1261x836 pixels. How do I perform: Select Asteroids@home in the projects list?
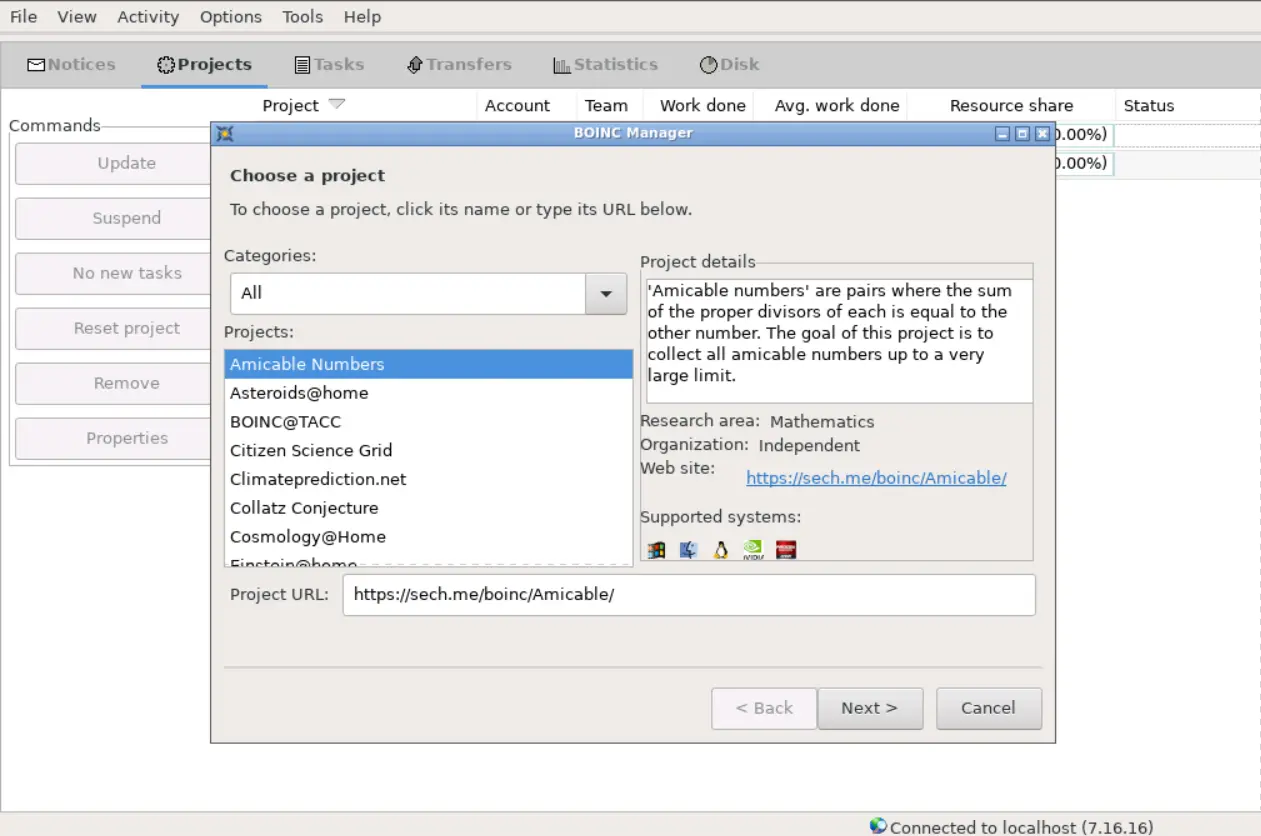point(299,393)
